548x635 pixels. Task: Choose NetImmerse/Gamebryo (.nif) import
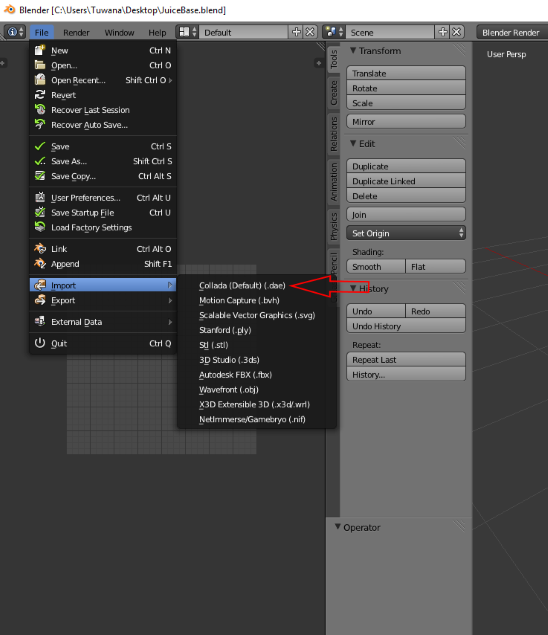click(257, 419)
